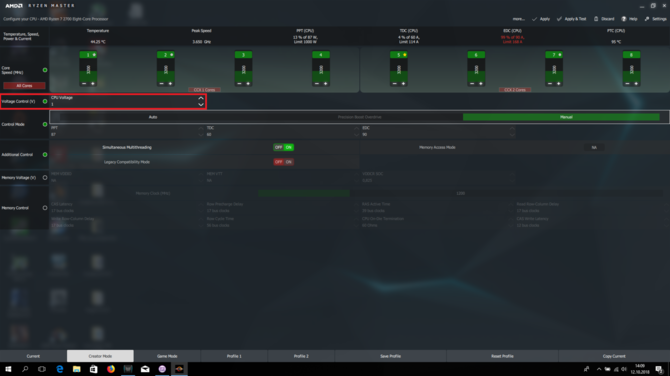Toggle the Additional Control enable indicator

pos(45,155)
